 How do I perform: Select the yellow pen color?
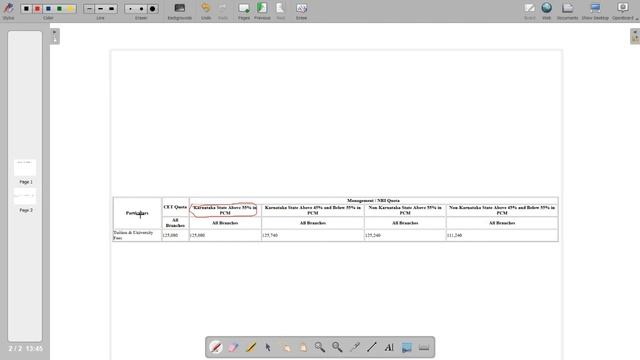(x=70, y=9)
